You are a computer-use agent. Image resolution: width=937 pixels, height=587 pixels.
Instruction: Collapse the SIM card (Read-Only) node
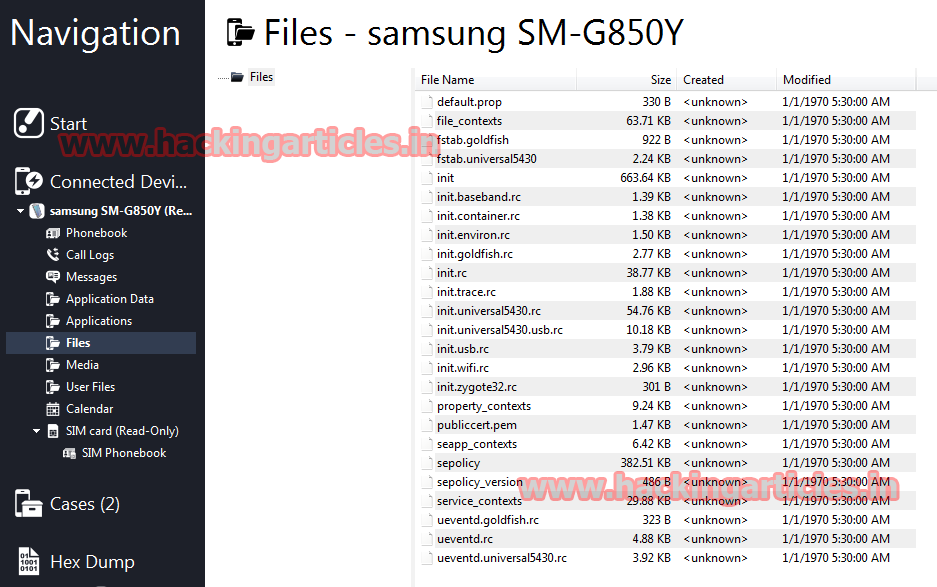pyautogui.click(x=36, y=431)
